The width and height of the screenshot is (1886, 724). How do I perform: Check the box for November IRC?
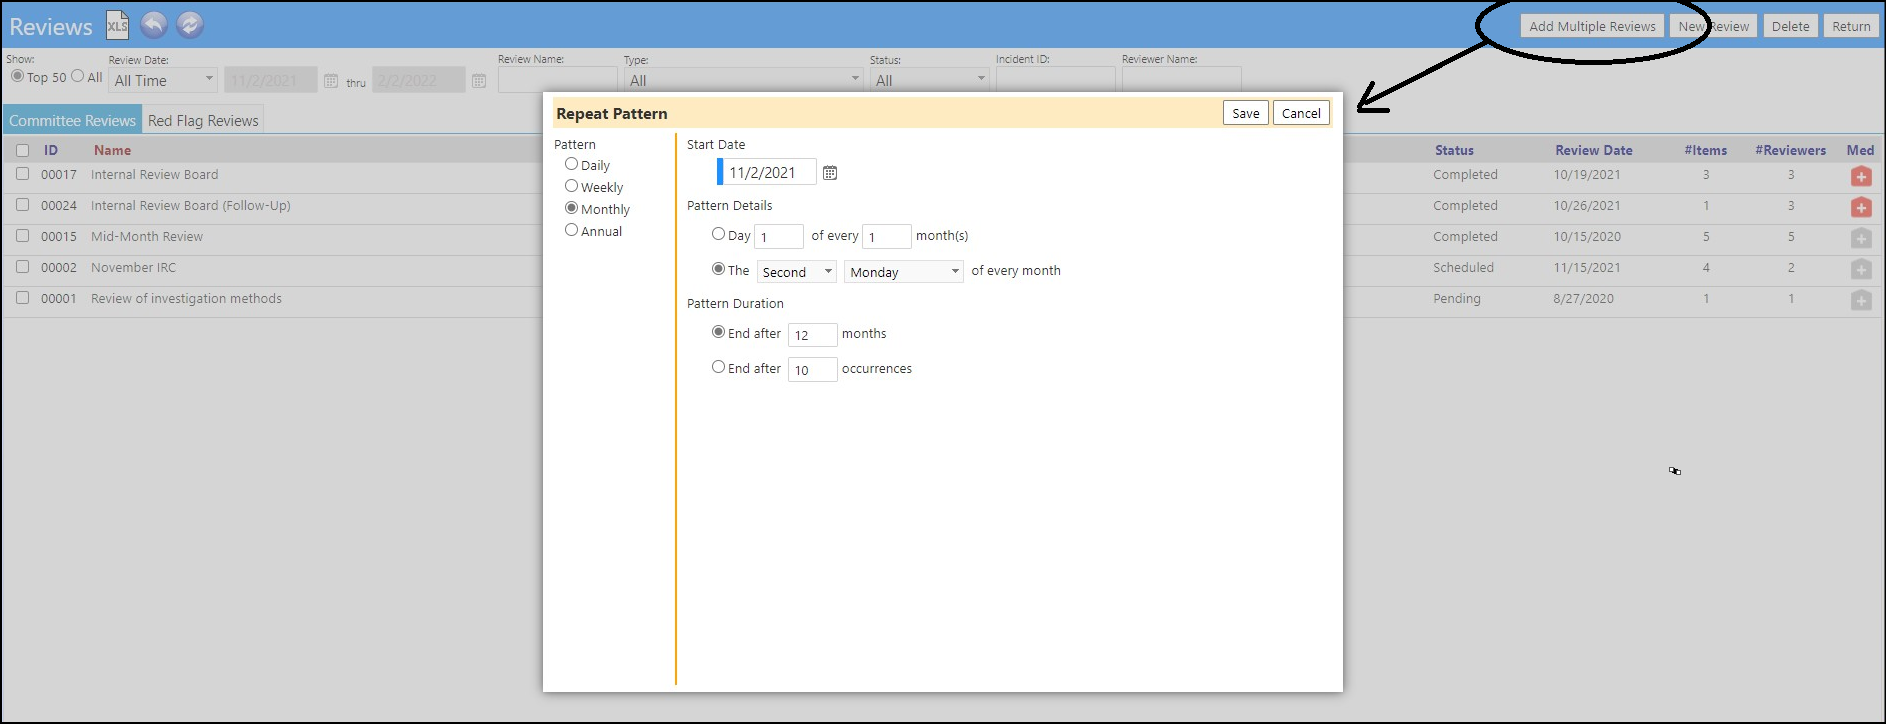(22, 267)
